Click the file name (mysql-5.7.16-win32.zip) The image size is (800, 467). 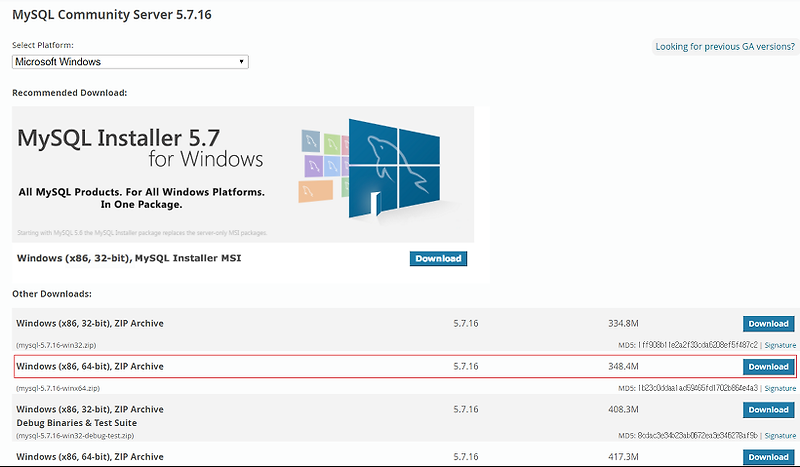coord(56,345)
